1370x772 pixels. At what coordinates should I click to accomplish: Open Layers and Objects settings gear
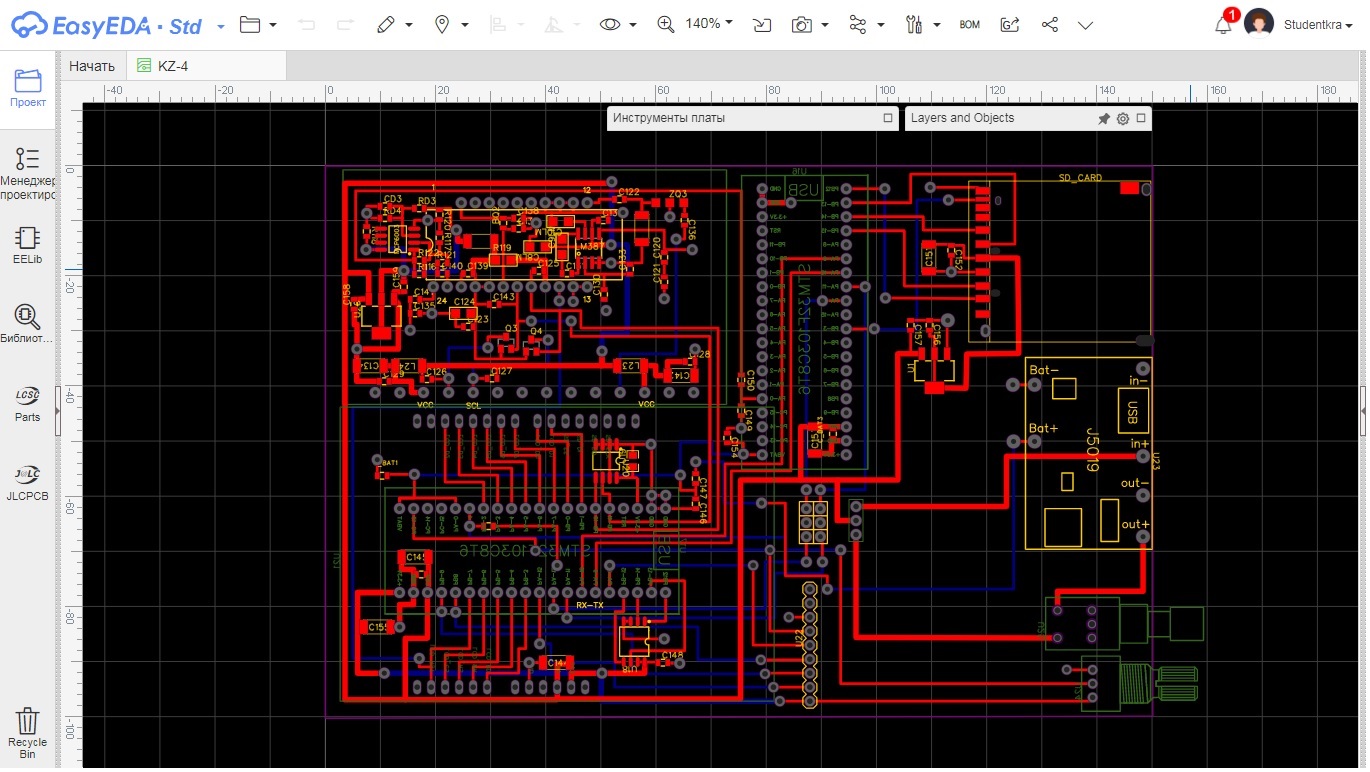1123,119
